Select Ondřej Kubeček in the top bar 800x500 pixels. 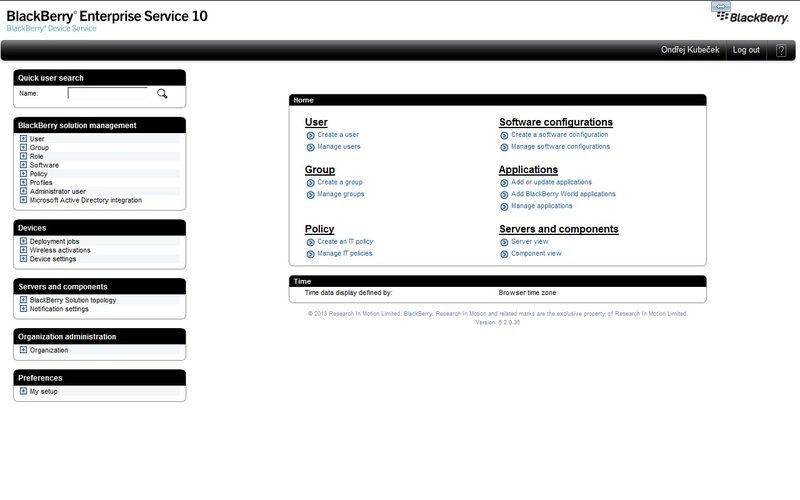(x=690, y=50)
